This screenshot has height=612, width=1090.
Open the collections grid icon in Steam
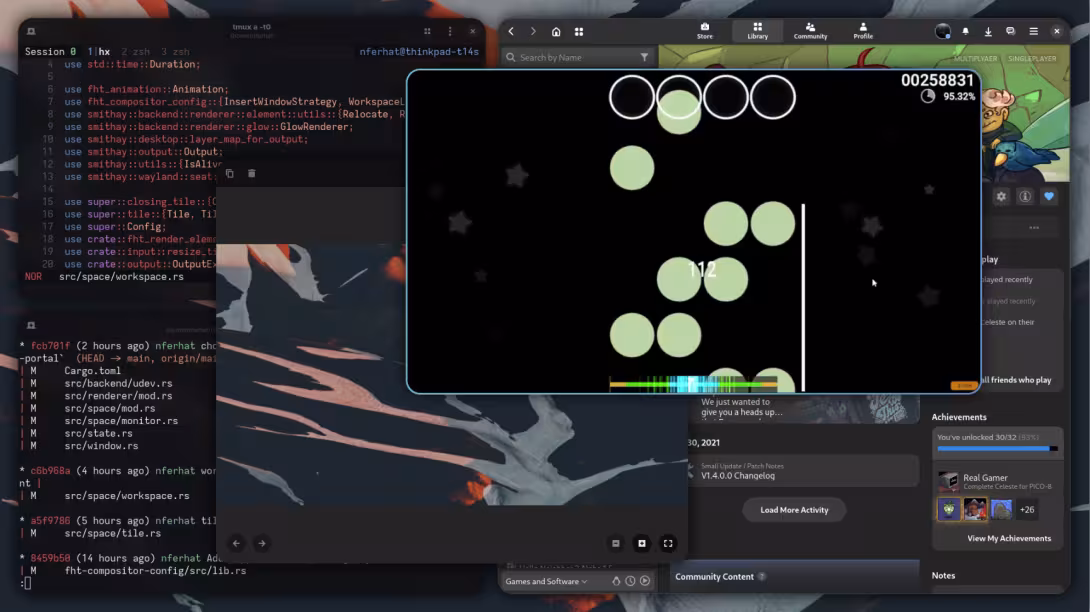pos(578,31)
